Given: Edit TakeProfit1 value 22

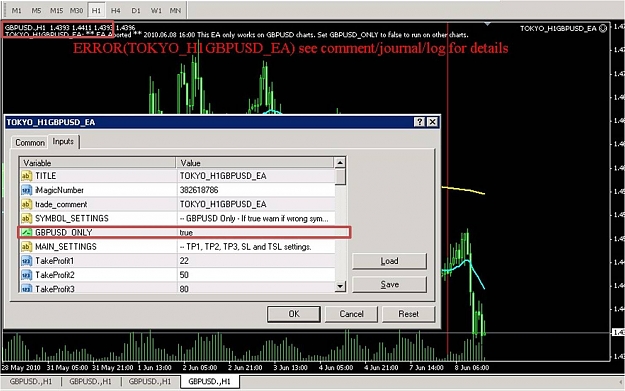Looking at the screenshot, I should click(x=256, y=261).
